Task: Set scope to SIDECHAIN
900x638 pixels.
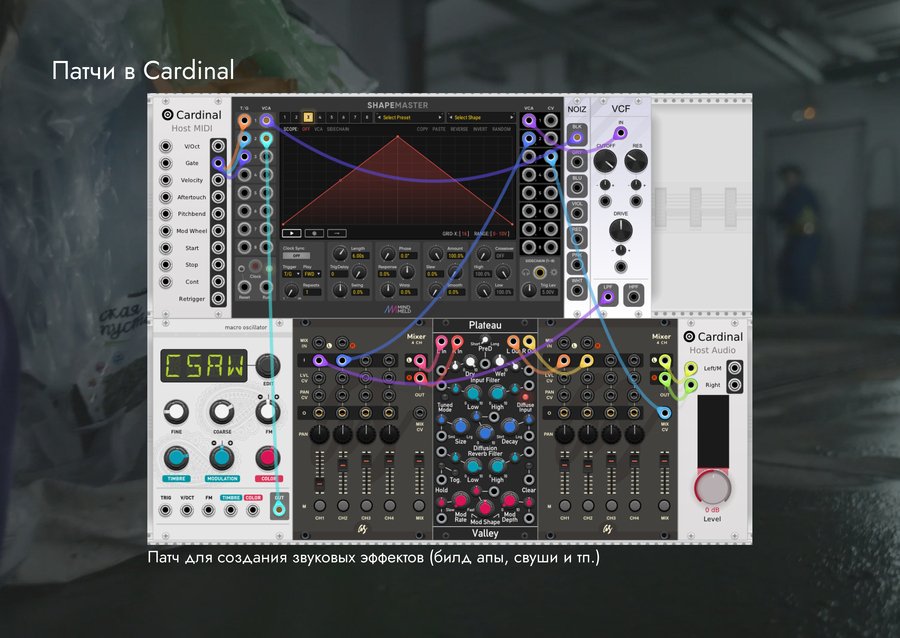Action: click(338, 129)
